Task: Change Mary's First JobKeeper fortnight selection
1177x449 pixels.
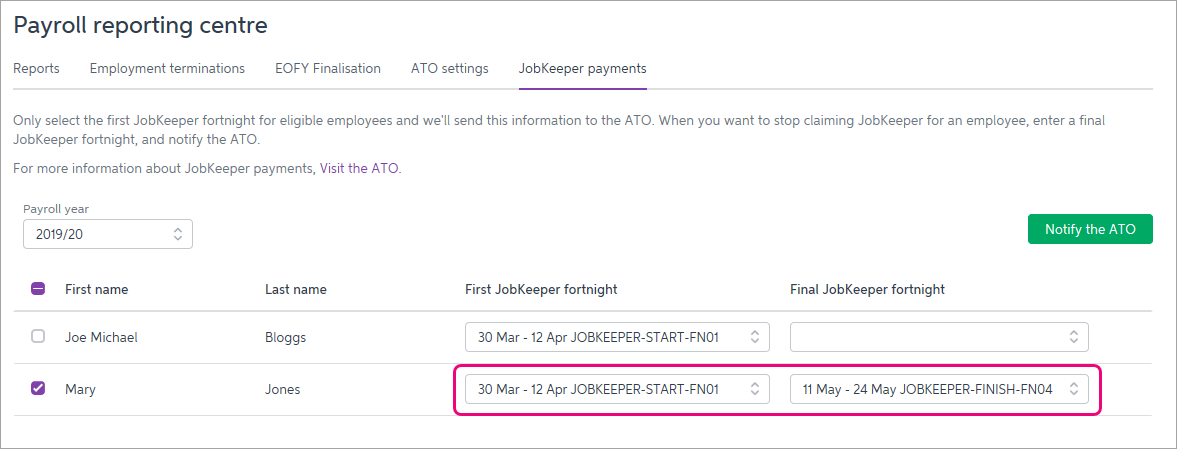Action: pyautogui.click(x=617, y=389)
